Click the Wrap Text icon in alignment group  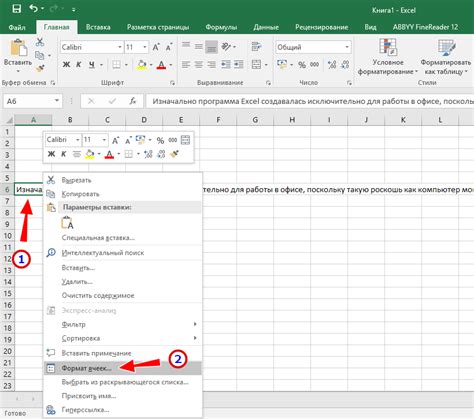click(x=256, y=47)
